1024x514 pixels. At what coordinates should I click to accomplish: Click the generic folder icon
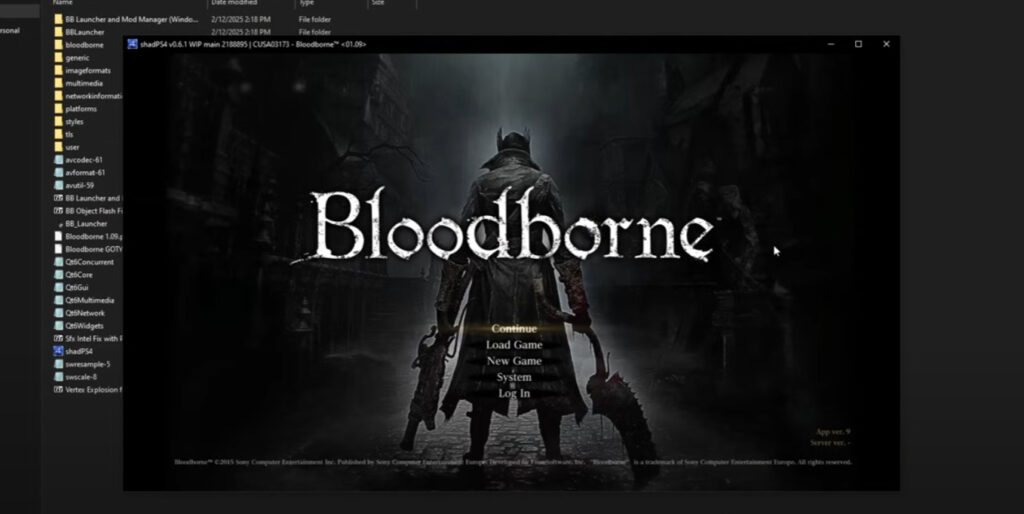pos(59,57)
